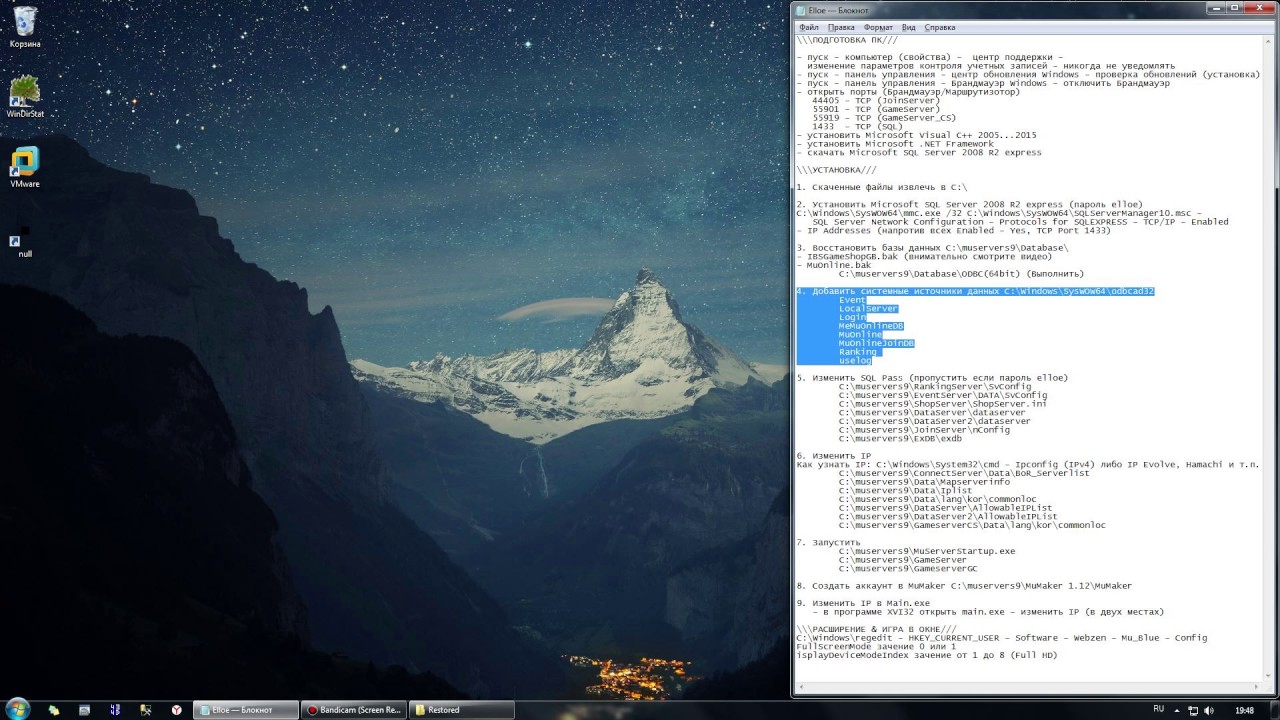Click the volume speaker tray icon
The height and width of the screenshot is (720, 1280).
[x=1210, y=710]
